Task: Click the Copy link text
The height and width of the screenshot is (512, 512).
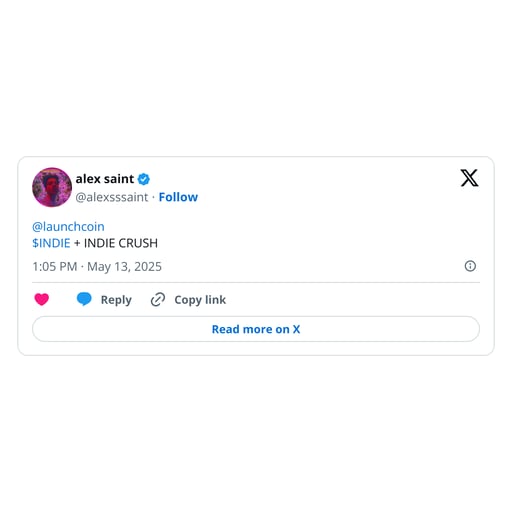Action: (200, 300)
